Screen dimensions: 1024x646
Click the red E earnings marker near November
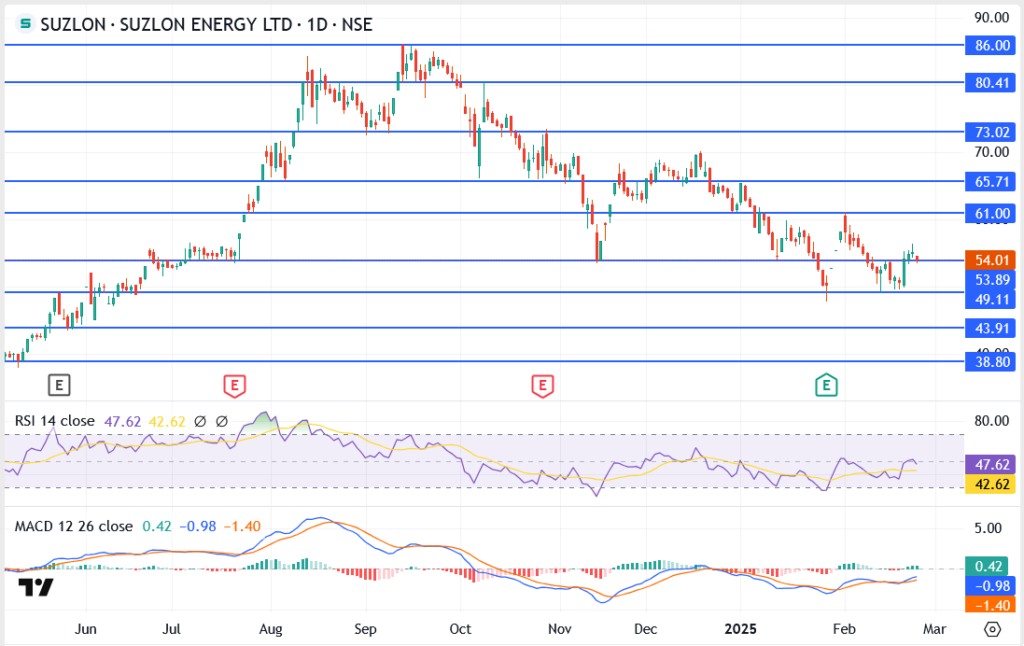point(542,385)
